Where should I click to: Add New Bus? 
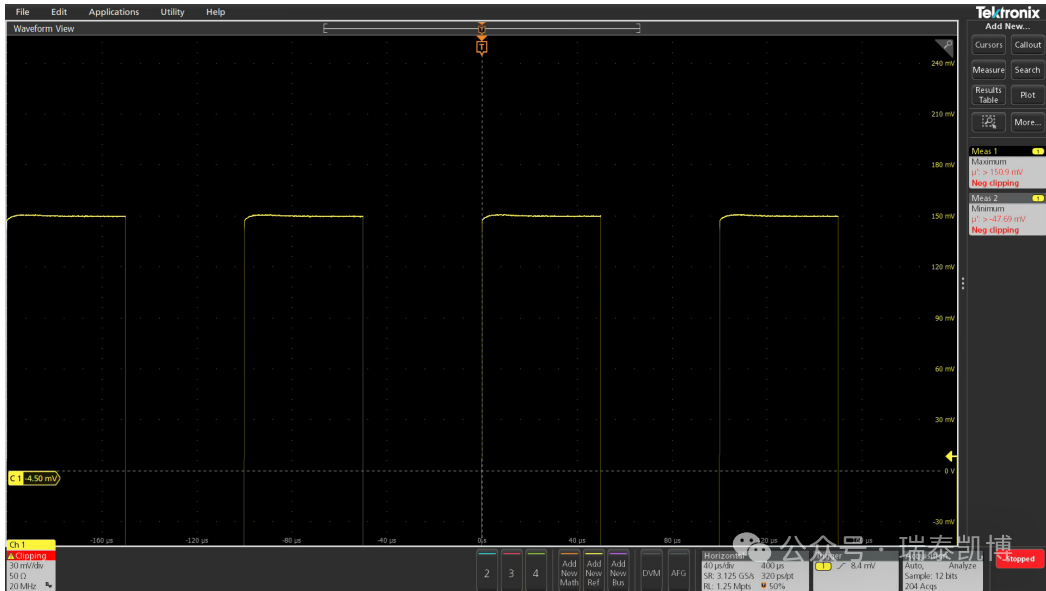(x=618, y=571)
